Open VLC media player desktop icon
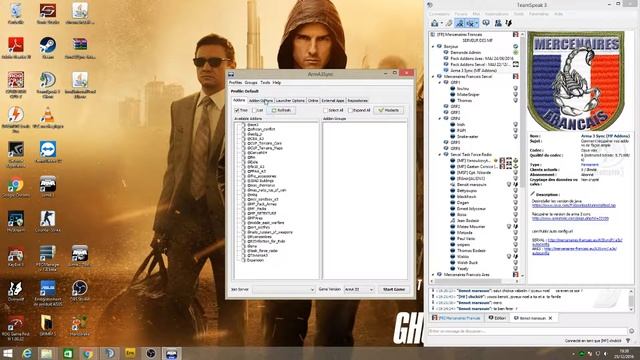 click(48, 118)
